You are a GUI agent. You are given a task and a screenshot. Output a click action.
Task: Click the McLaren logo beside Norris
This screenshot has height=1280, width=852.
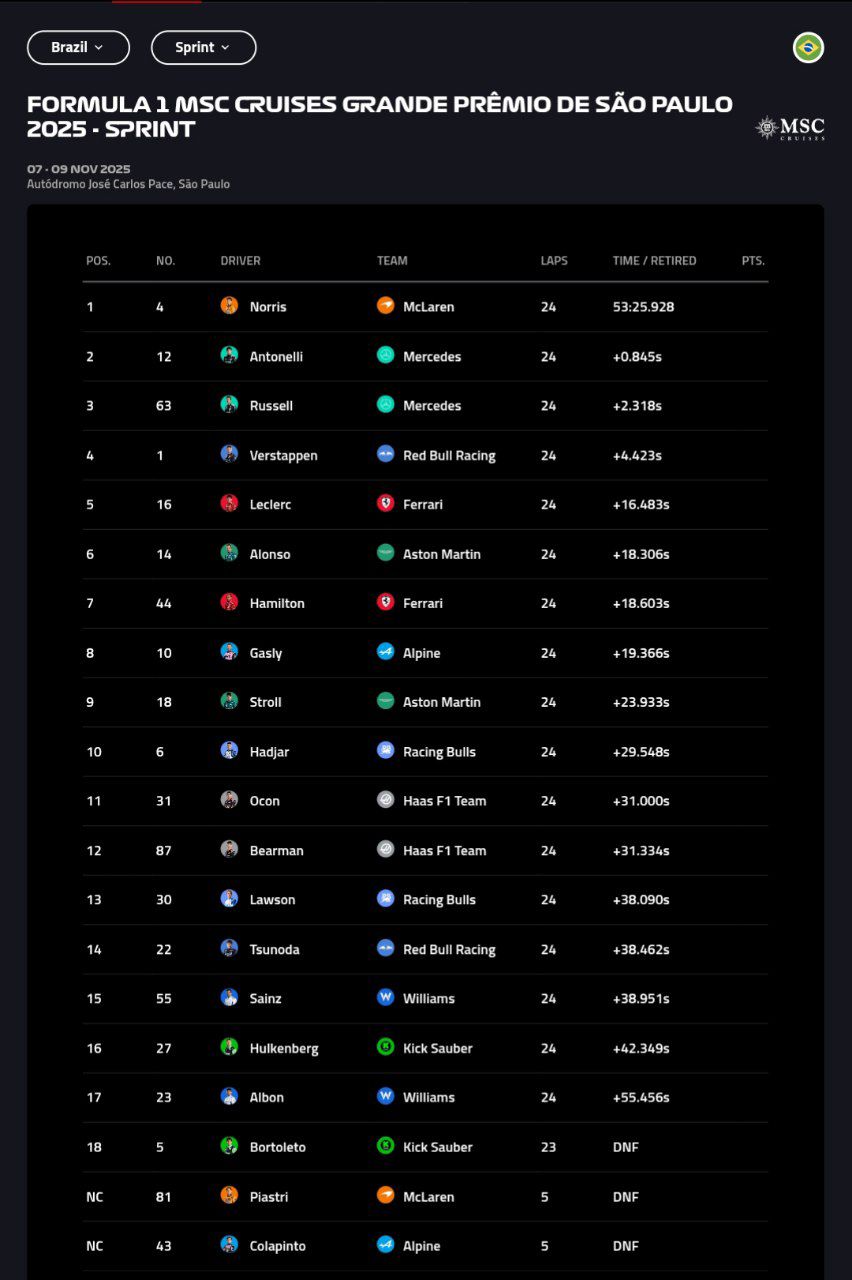[x=385, y=306]
